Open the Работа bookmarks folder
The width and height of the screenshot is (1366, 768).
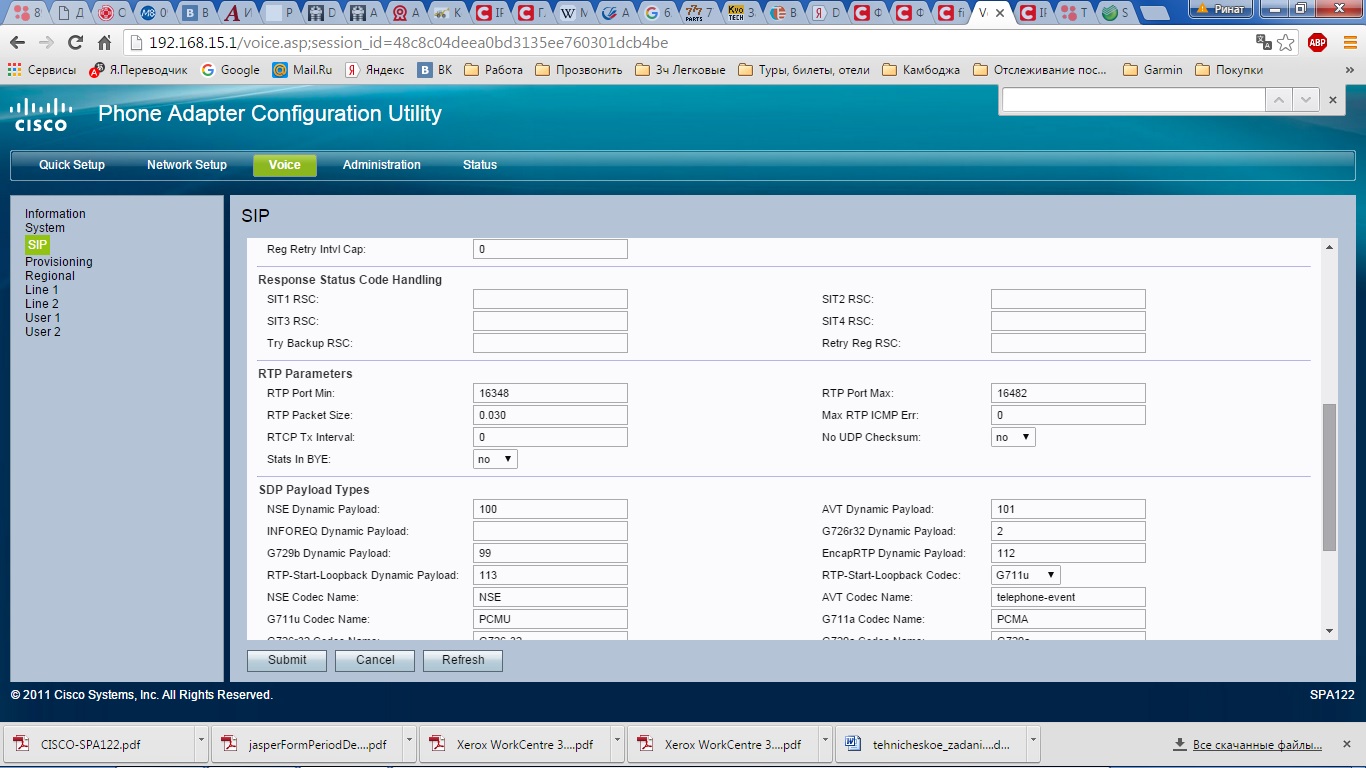(x=494, y=70)
